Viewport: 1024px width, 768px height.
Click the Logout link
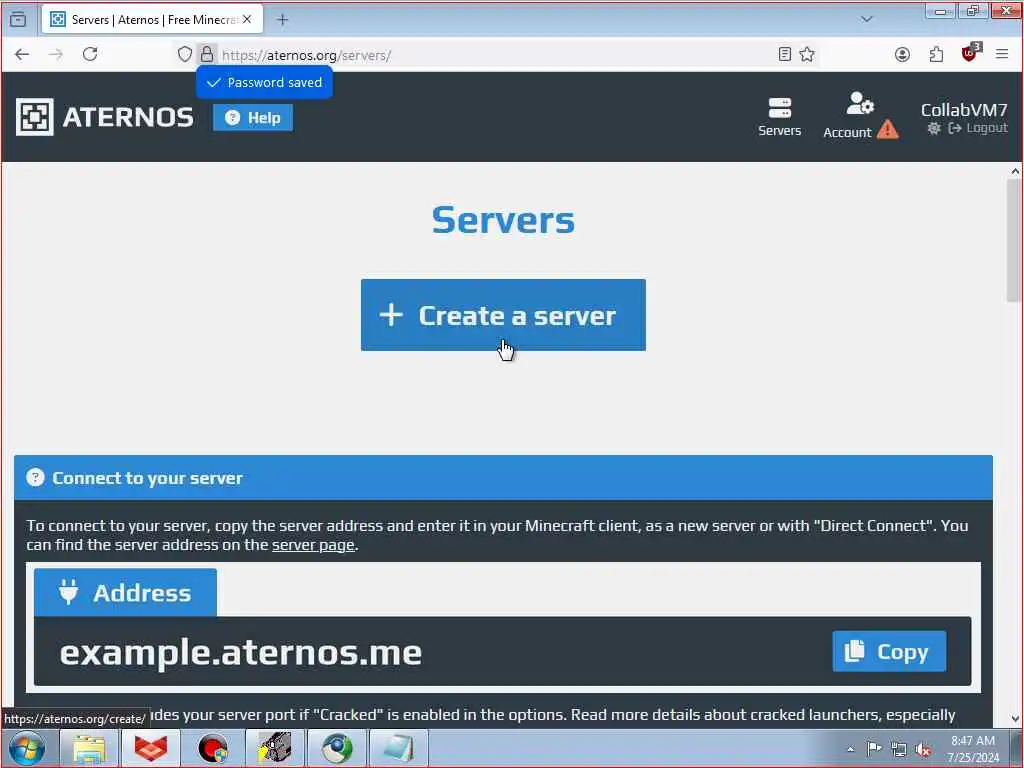[978, 128]
